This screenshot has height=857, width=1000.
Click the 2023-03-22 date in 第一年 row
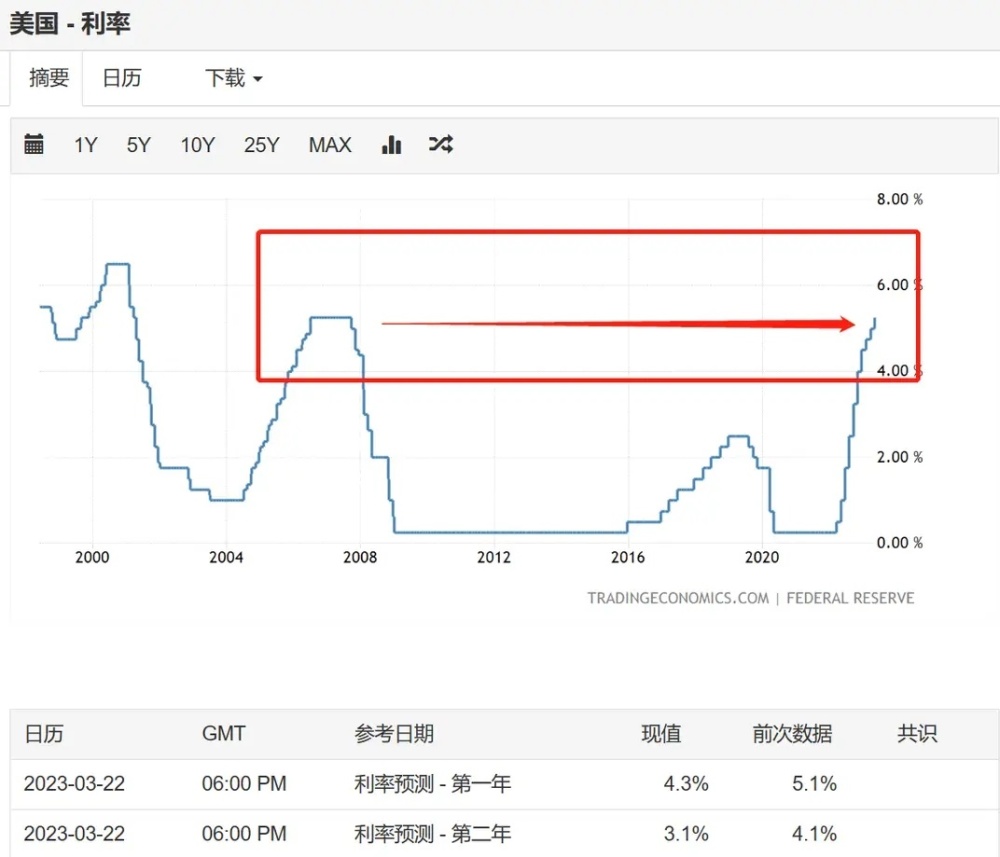(75, 783)
